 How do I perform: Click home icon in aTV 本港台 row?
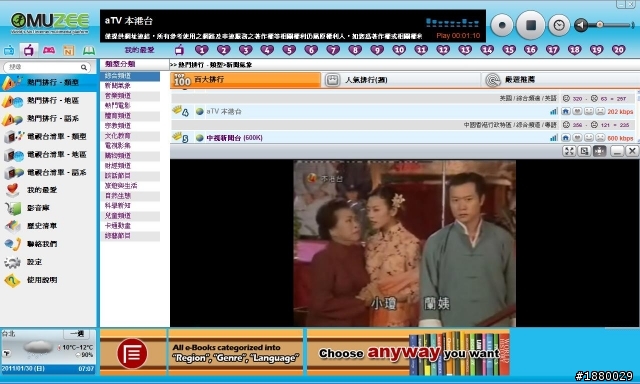point(566,111)
